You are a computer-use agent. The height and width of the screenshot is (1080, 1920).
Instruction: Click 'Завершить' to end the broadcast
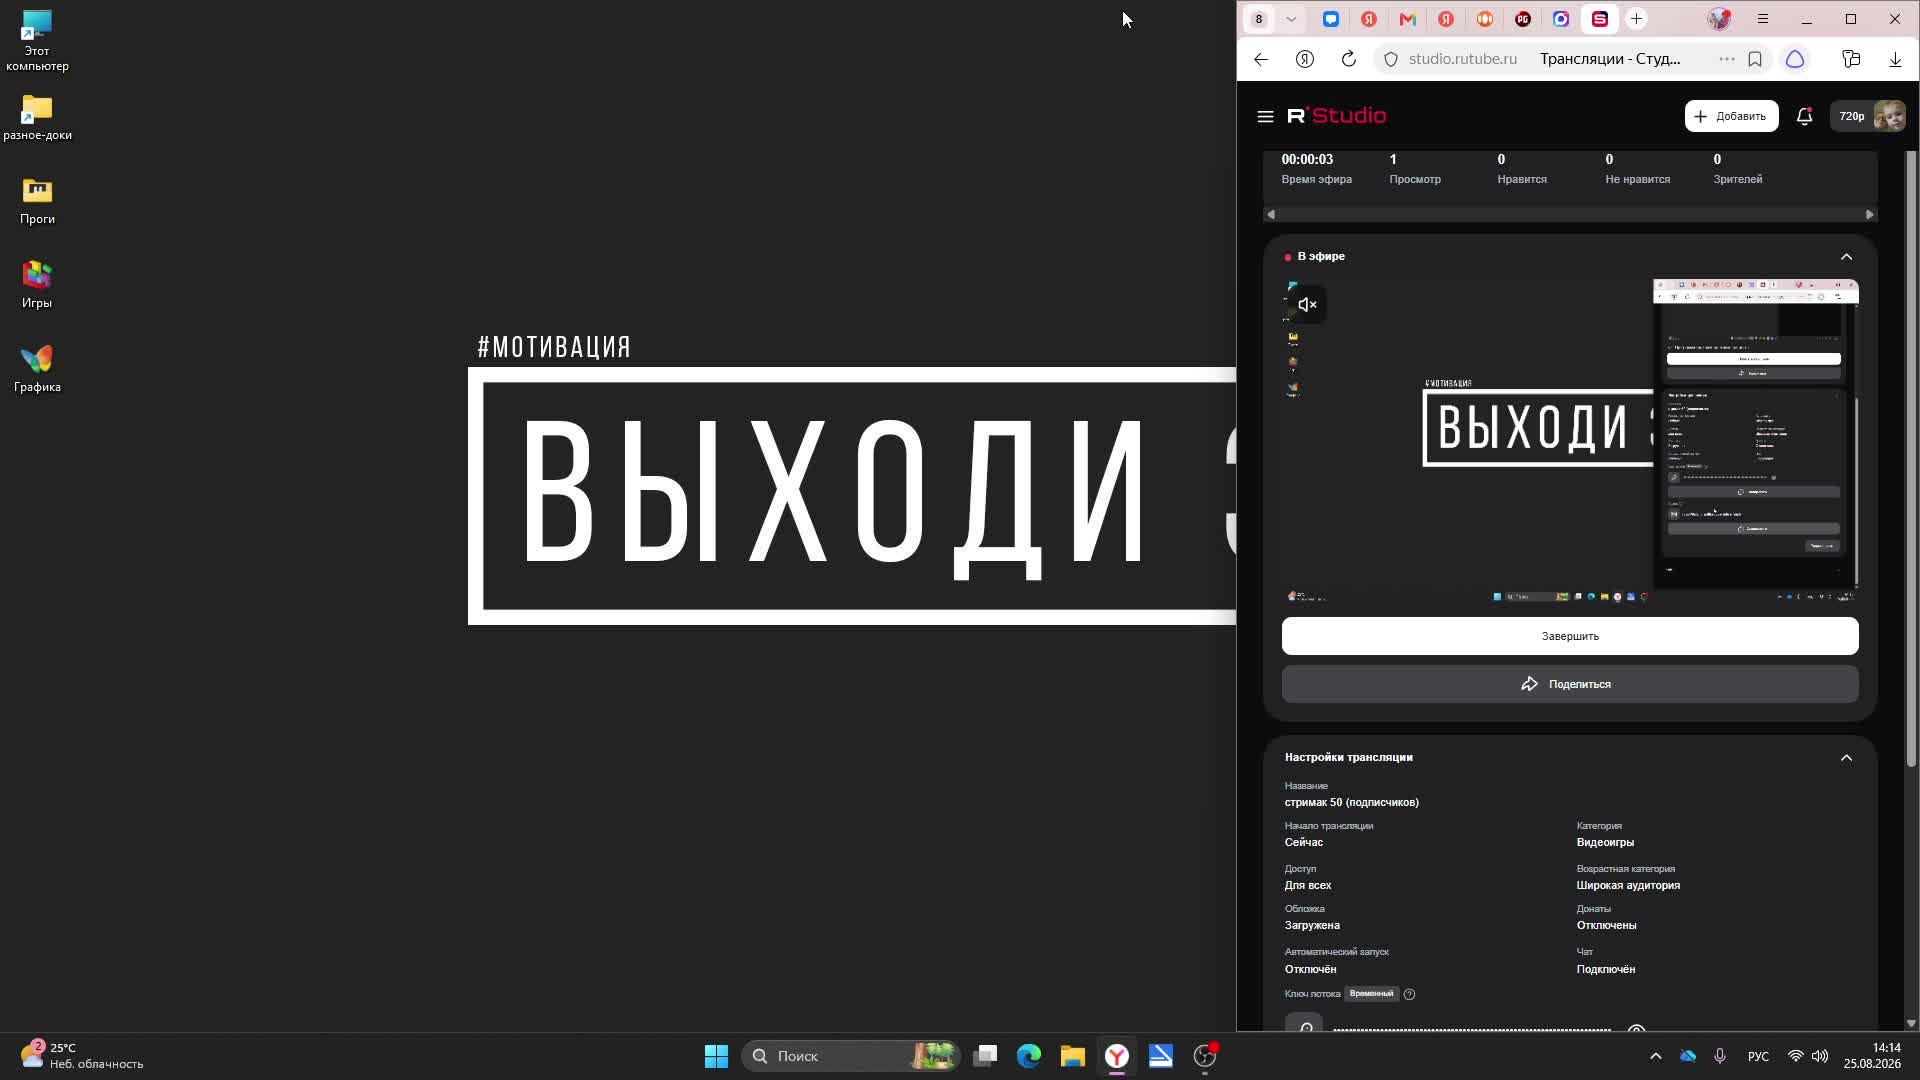click(x=1570, y=636)
